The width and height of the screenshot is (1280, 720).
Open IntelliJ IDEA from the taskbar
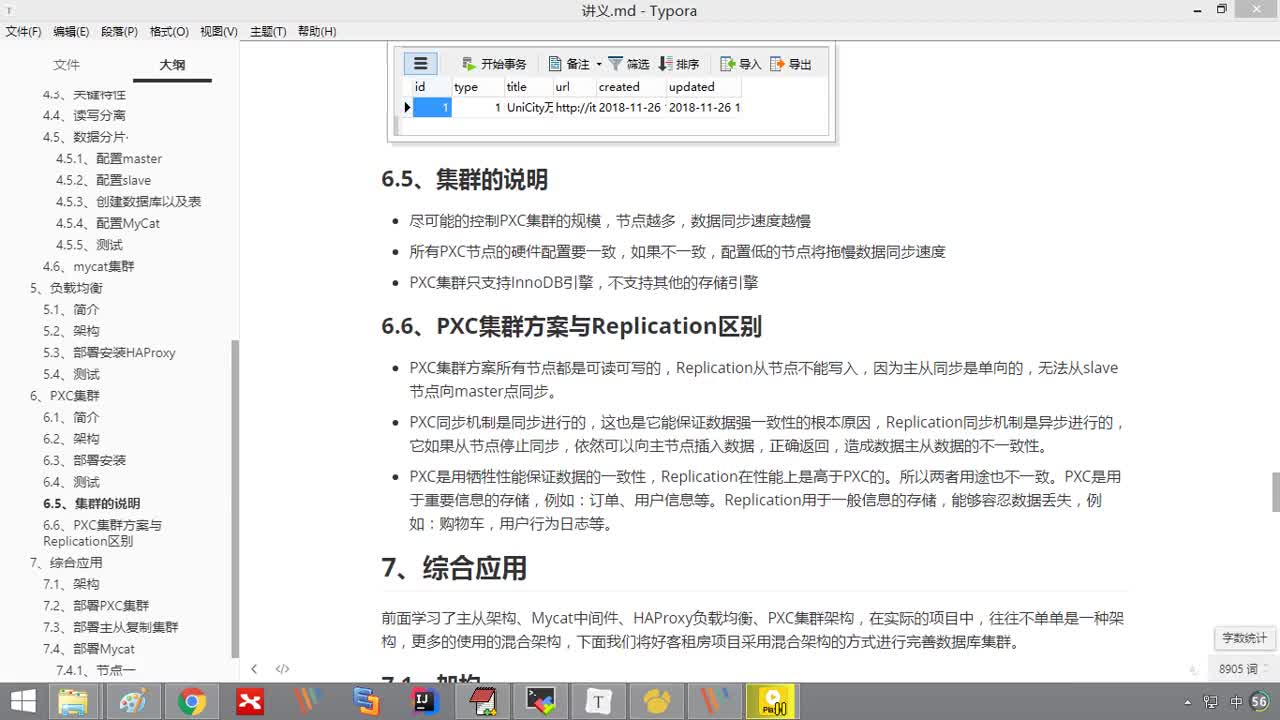424,701
